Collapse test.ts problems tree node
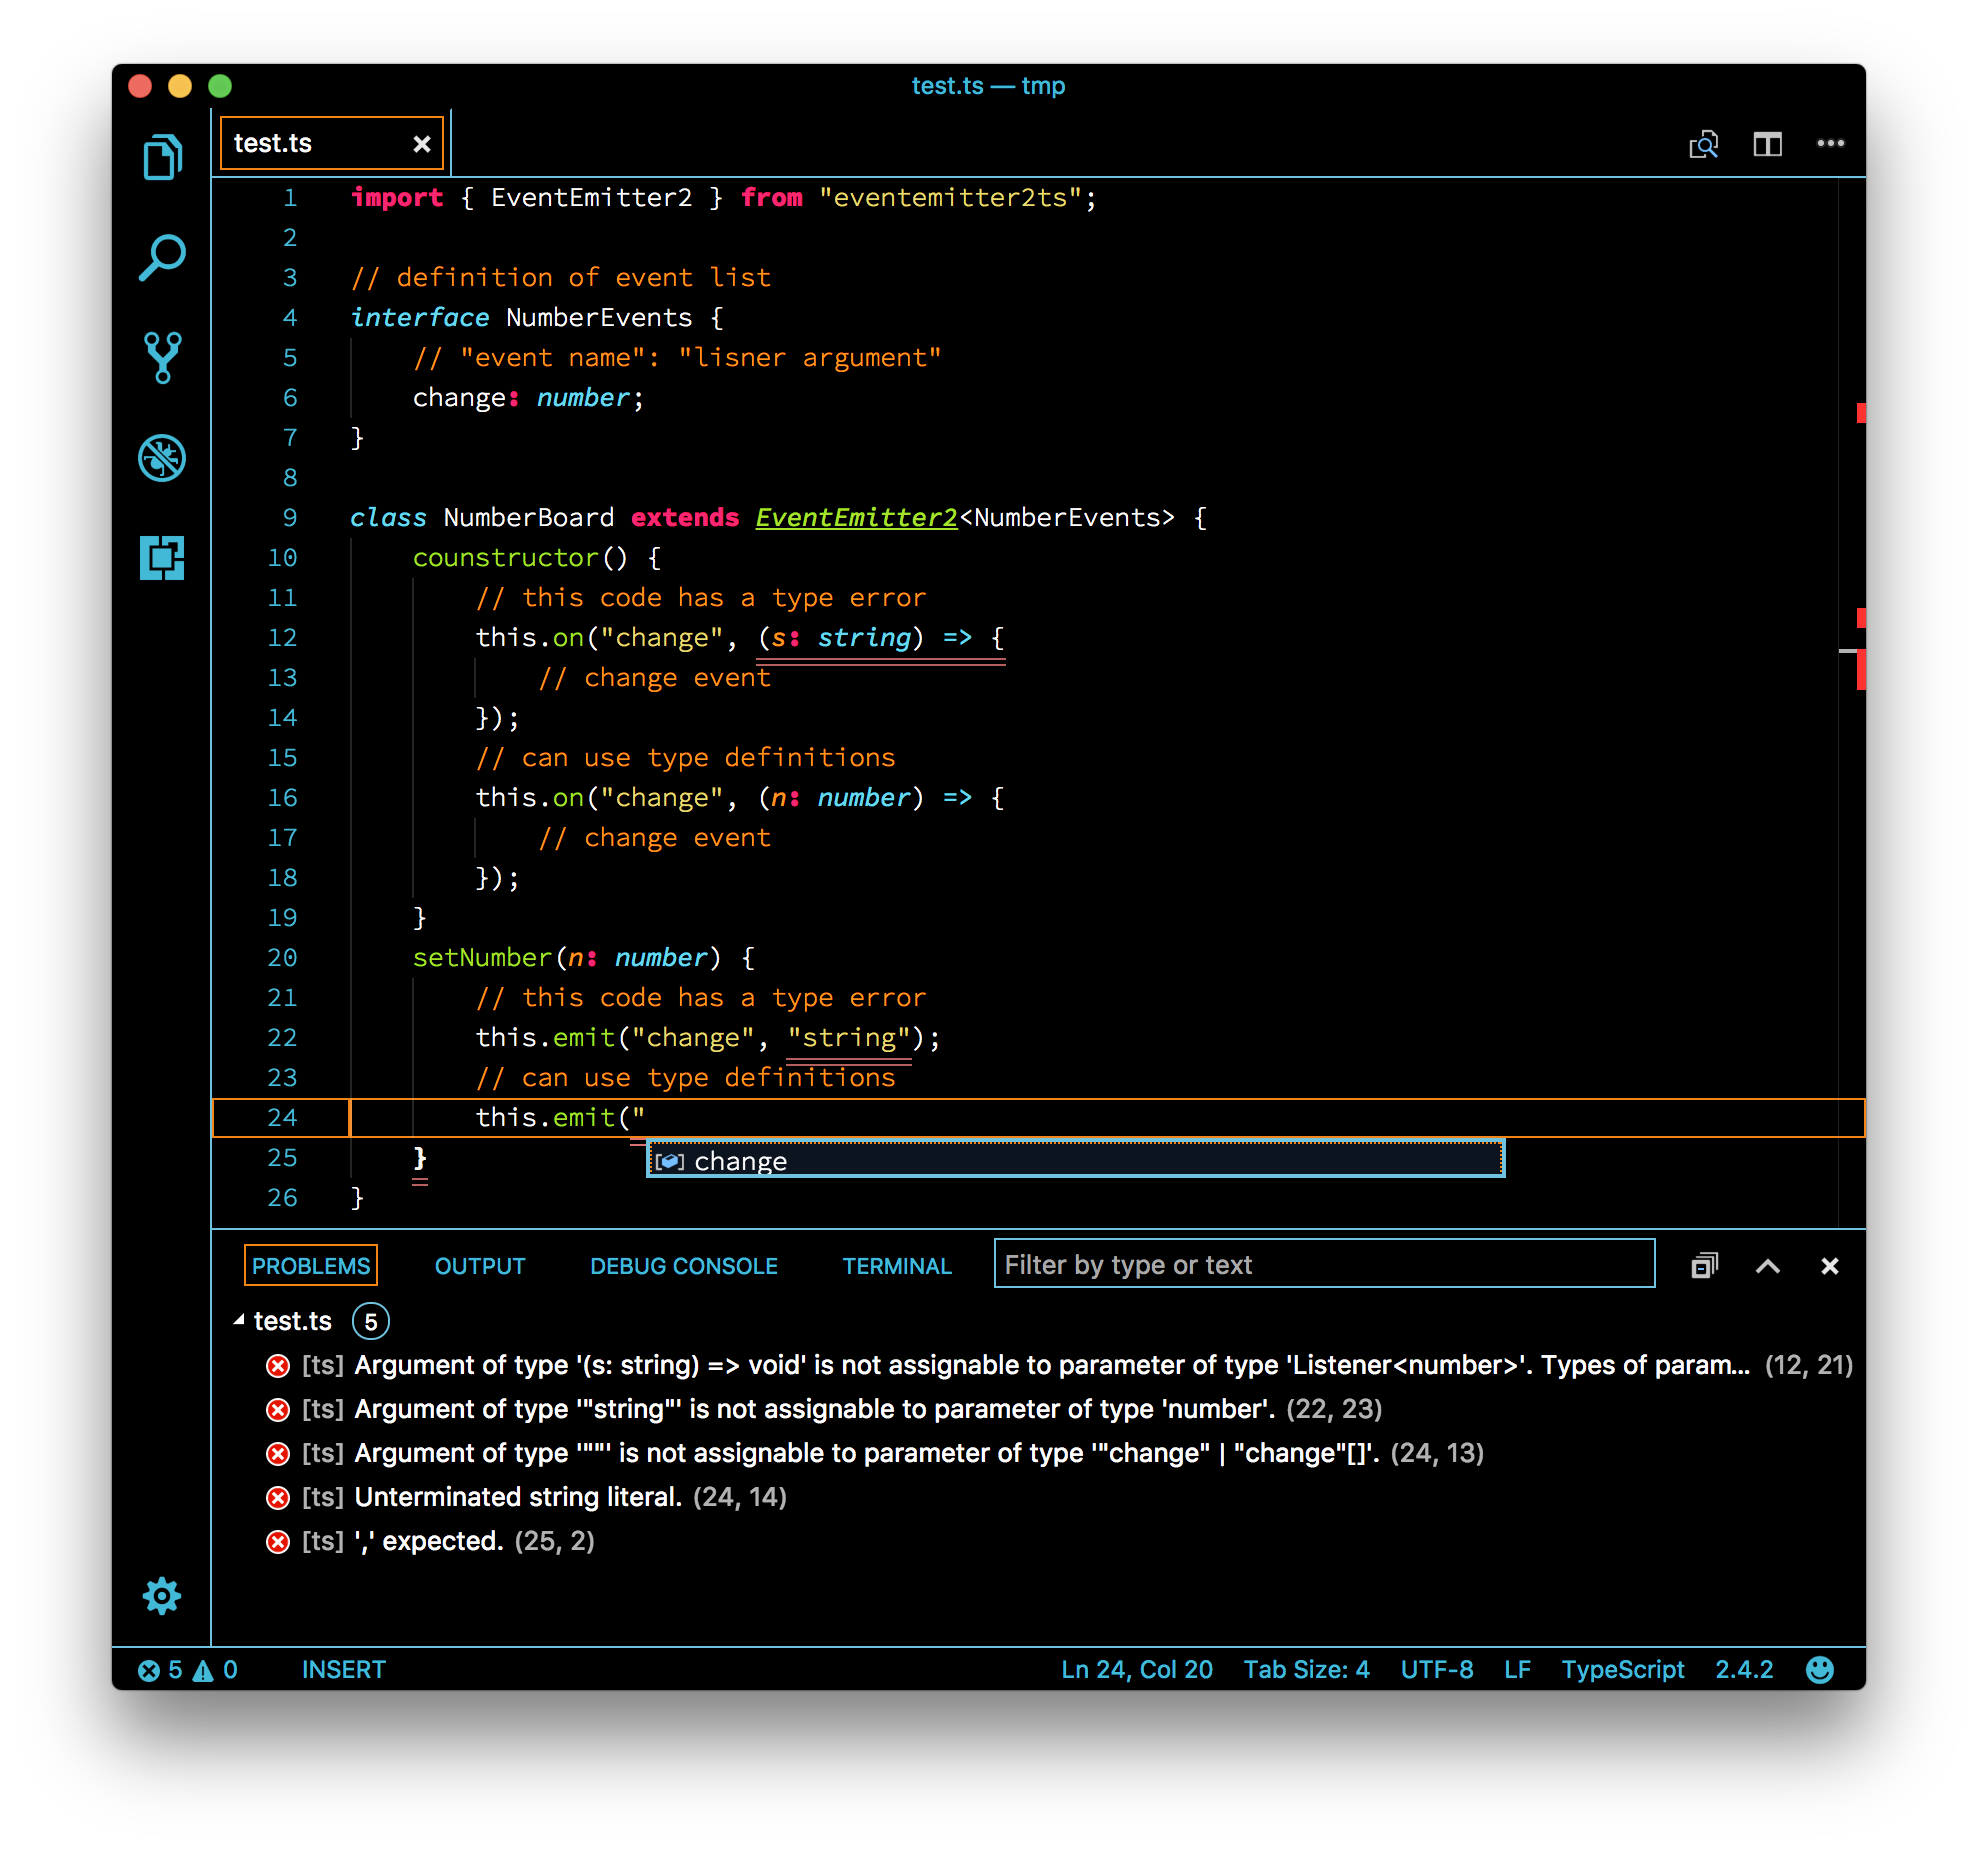This screenshot has width=1978, height=1850. point(240,1321)
